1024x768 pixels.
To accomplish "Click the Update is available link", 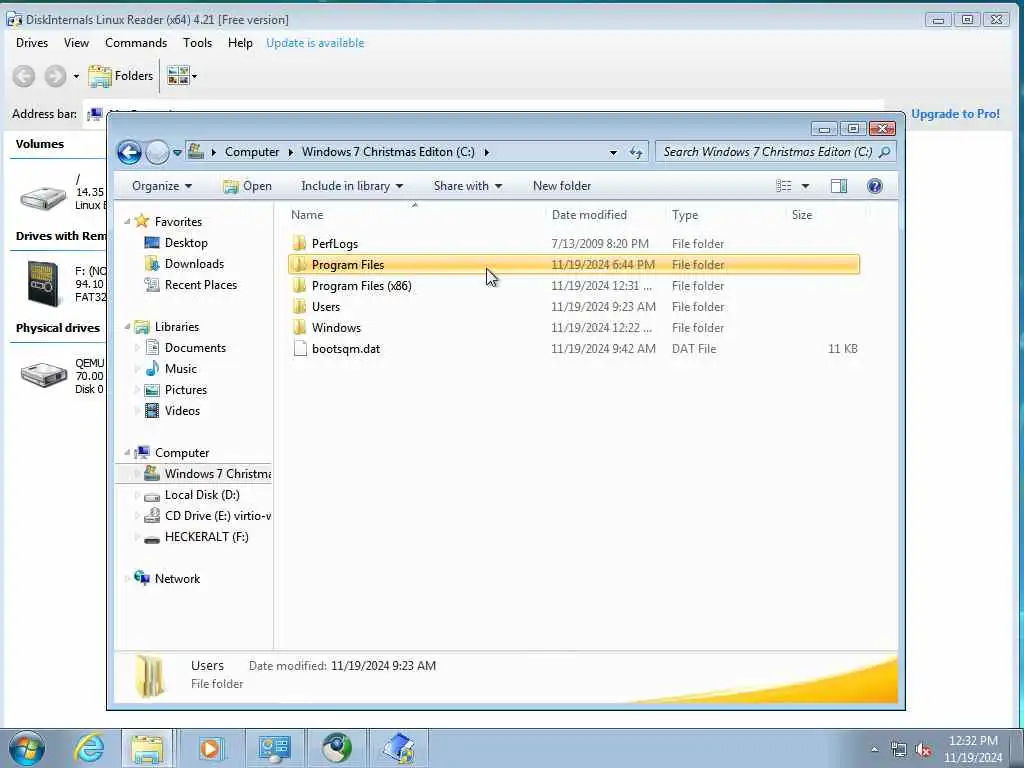I will (315, 43).
